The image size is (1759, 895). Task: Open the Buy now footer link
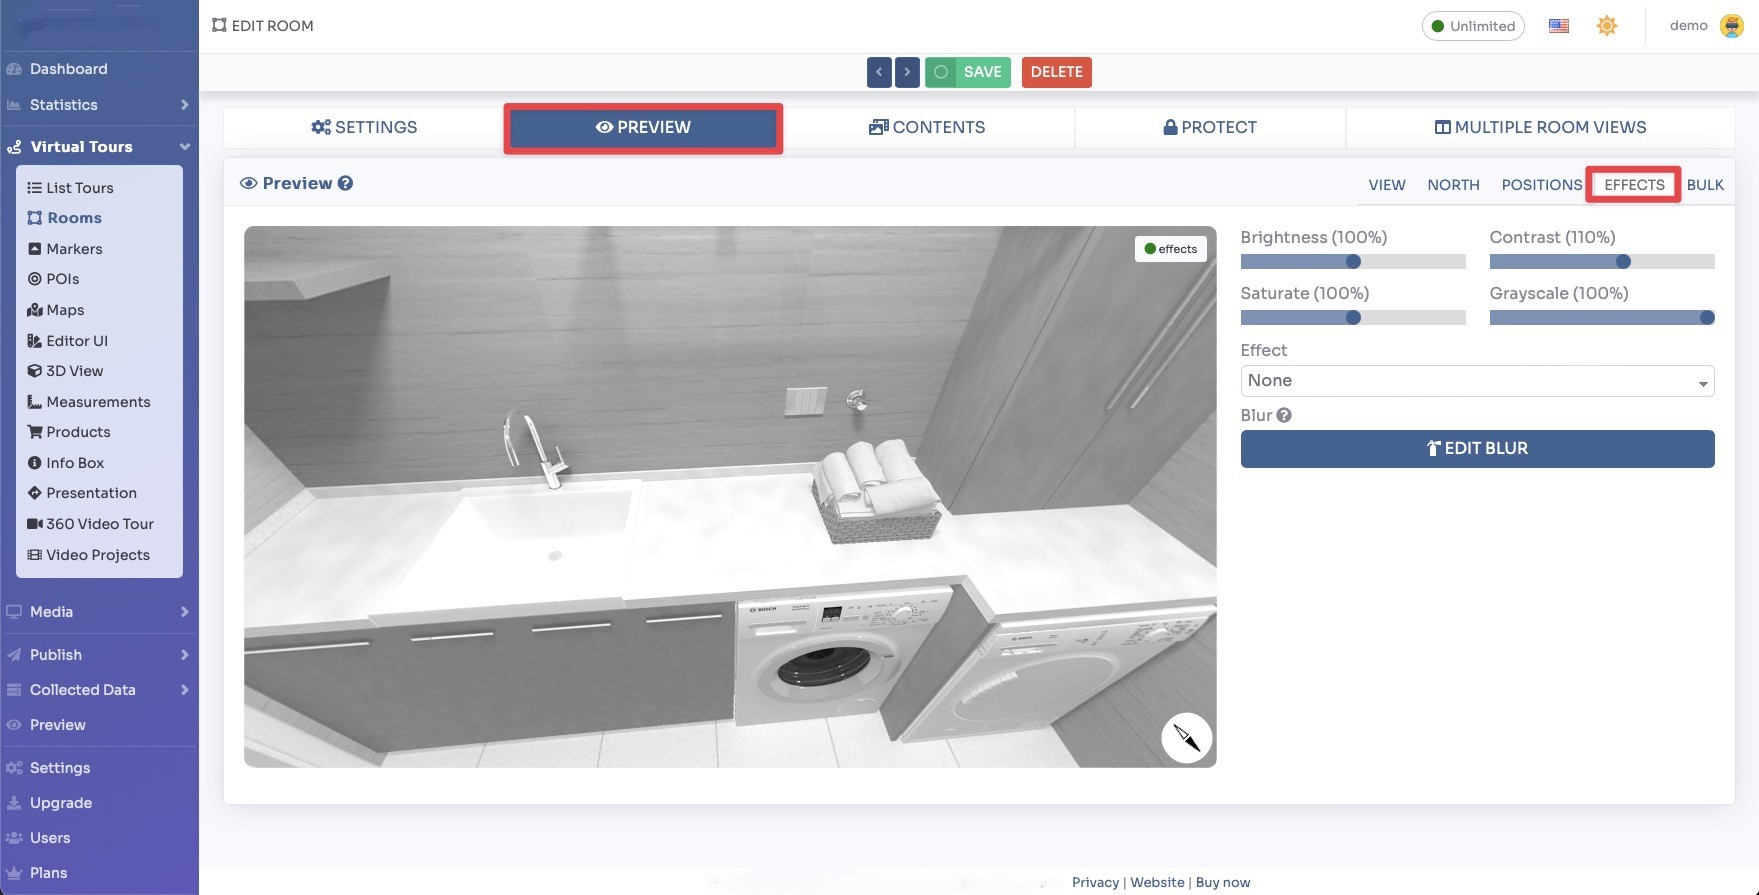tap(1223, 882)
